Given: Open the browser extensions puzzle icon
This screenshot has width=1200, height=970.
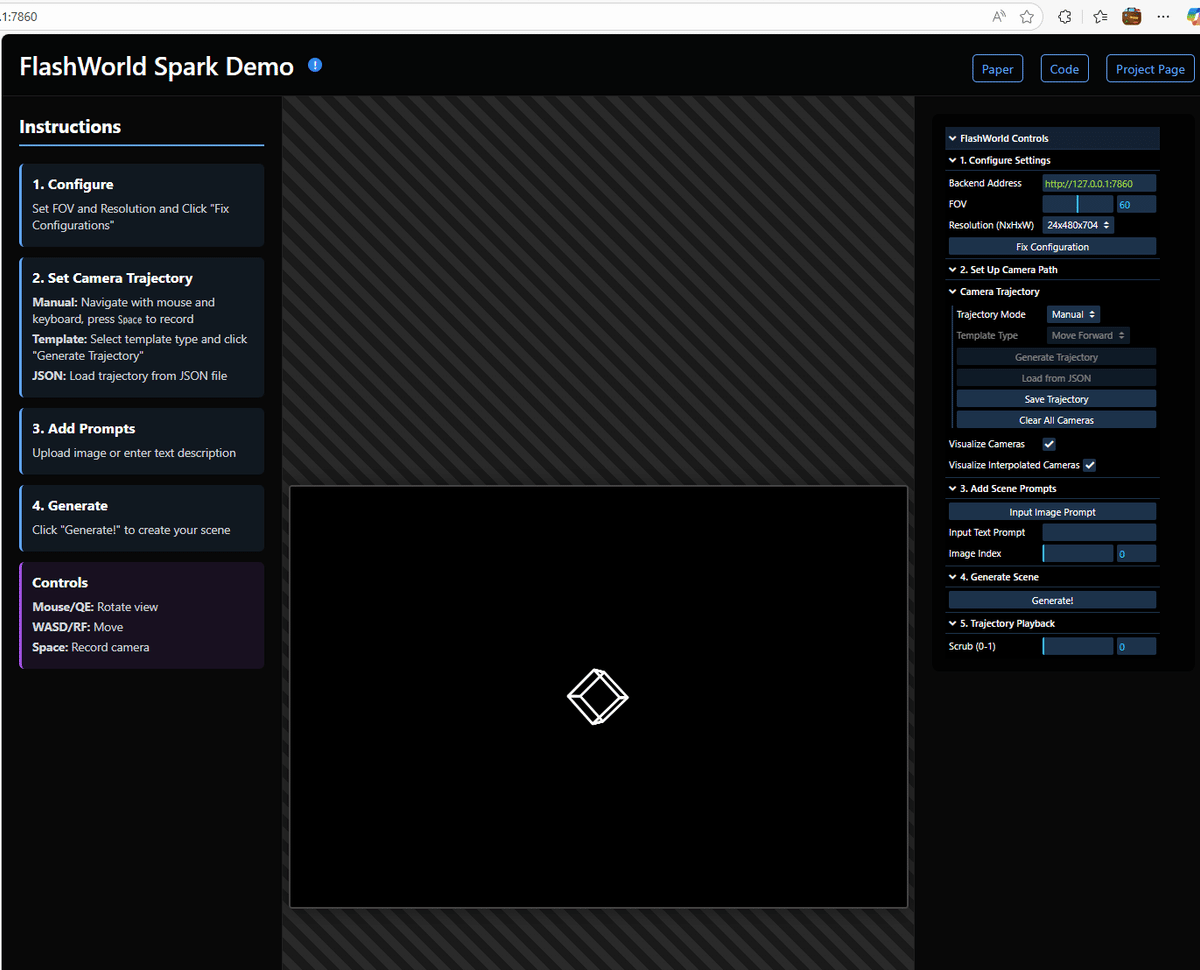Looking at the screenshot, I should (1064, 16).
